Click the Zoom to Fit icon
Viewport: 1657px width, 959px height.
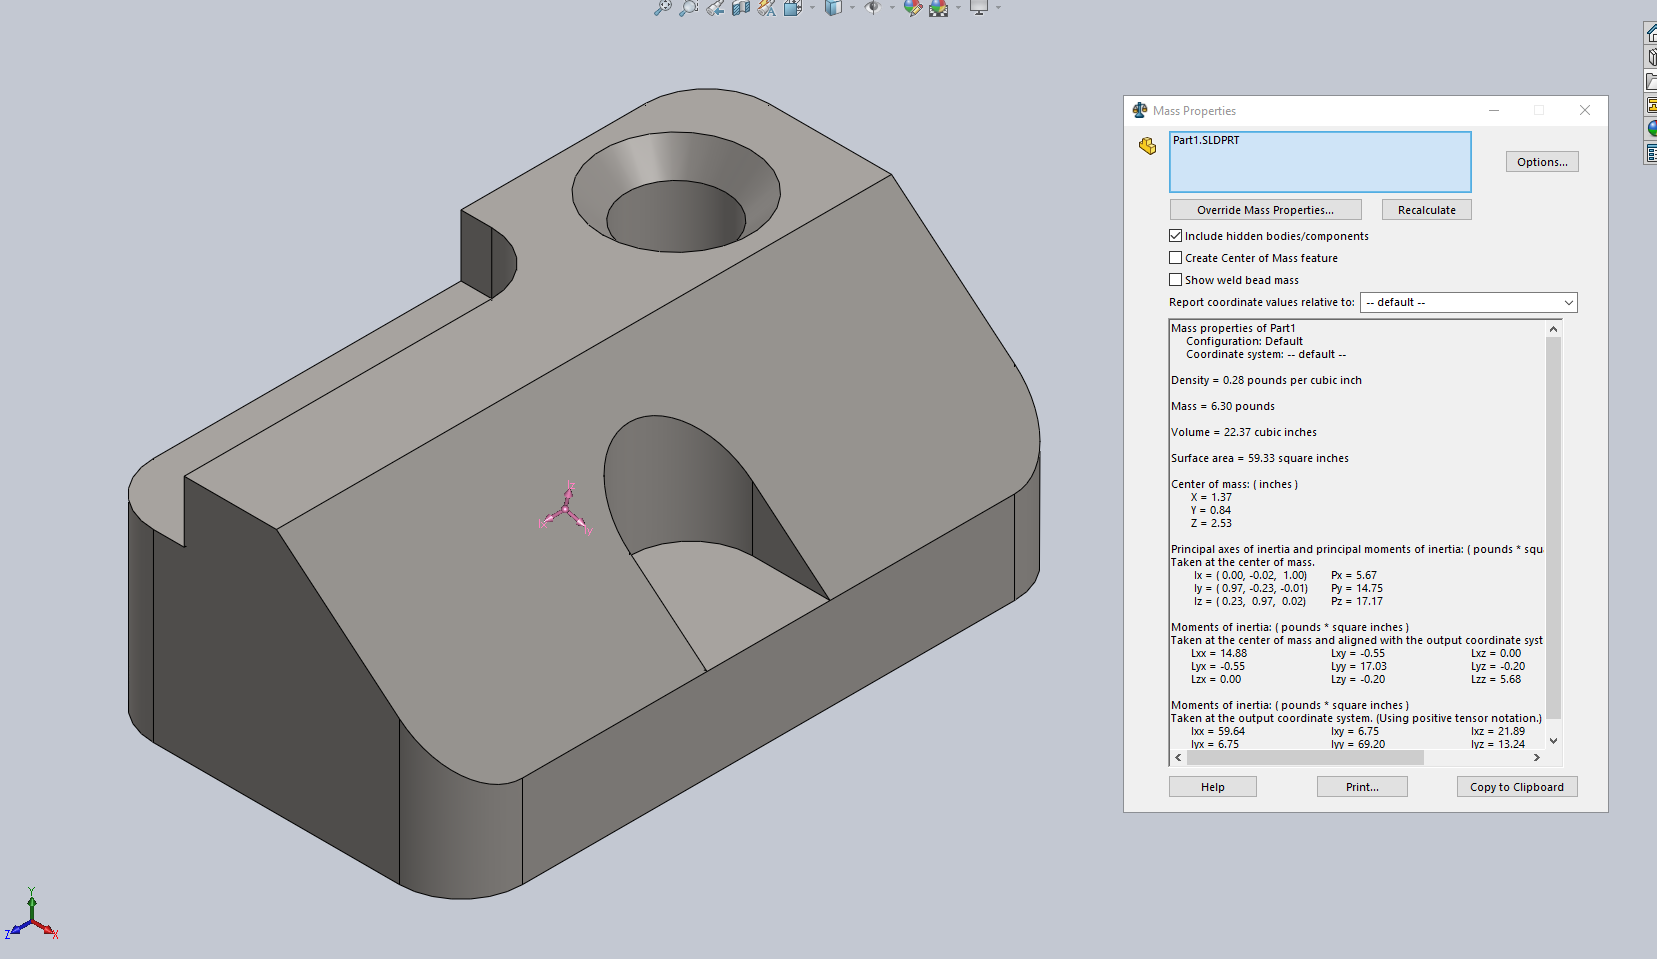[662, 8]
